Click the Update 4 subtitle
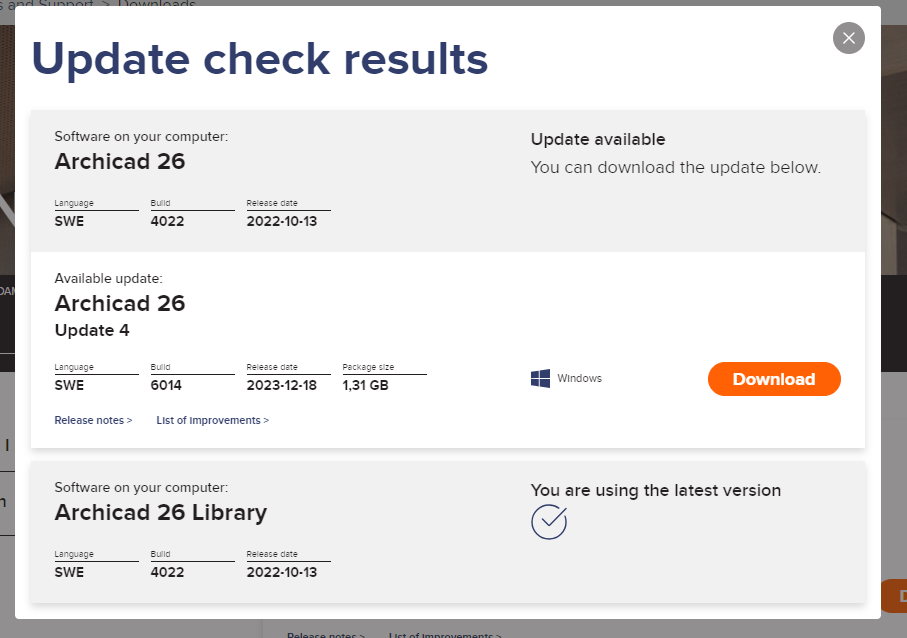This screenshot has height=638, width=907. pos(92,330)
